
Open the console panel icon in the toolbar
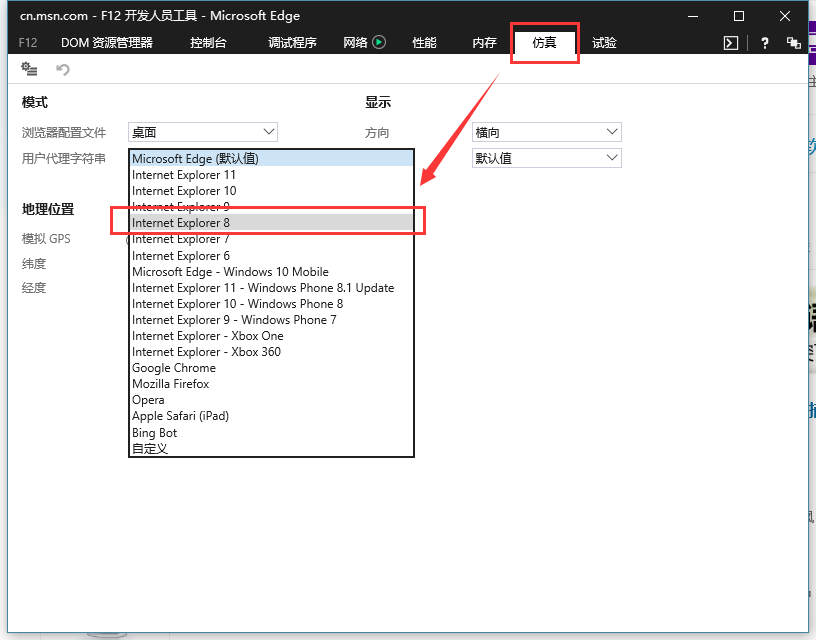[731, 43]
